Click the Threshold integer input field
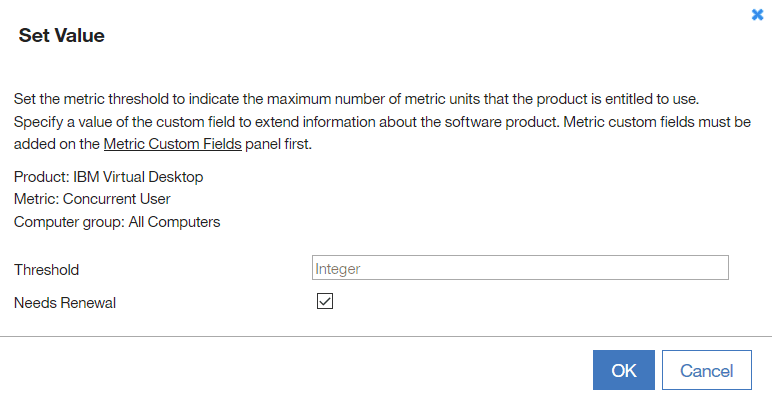 [520, 268]
